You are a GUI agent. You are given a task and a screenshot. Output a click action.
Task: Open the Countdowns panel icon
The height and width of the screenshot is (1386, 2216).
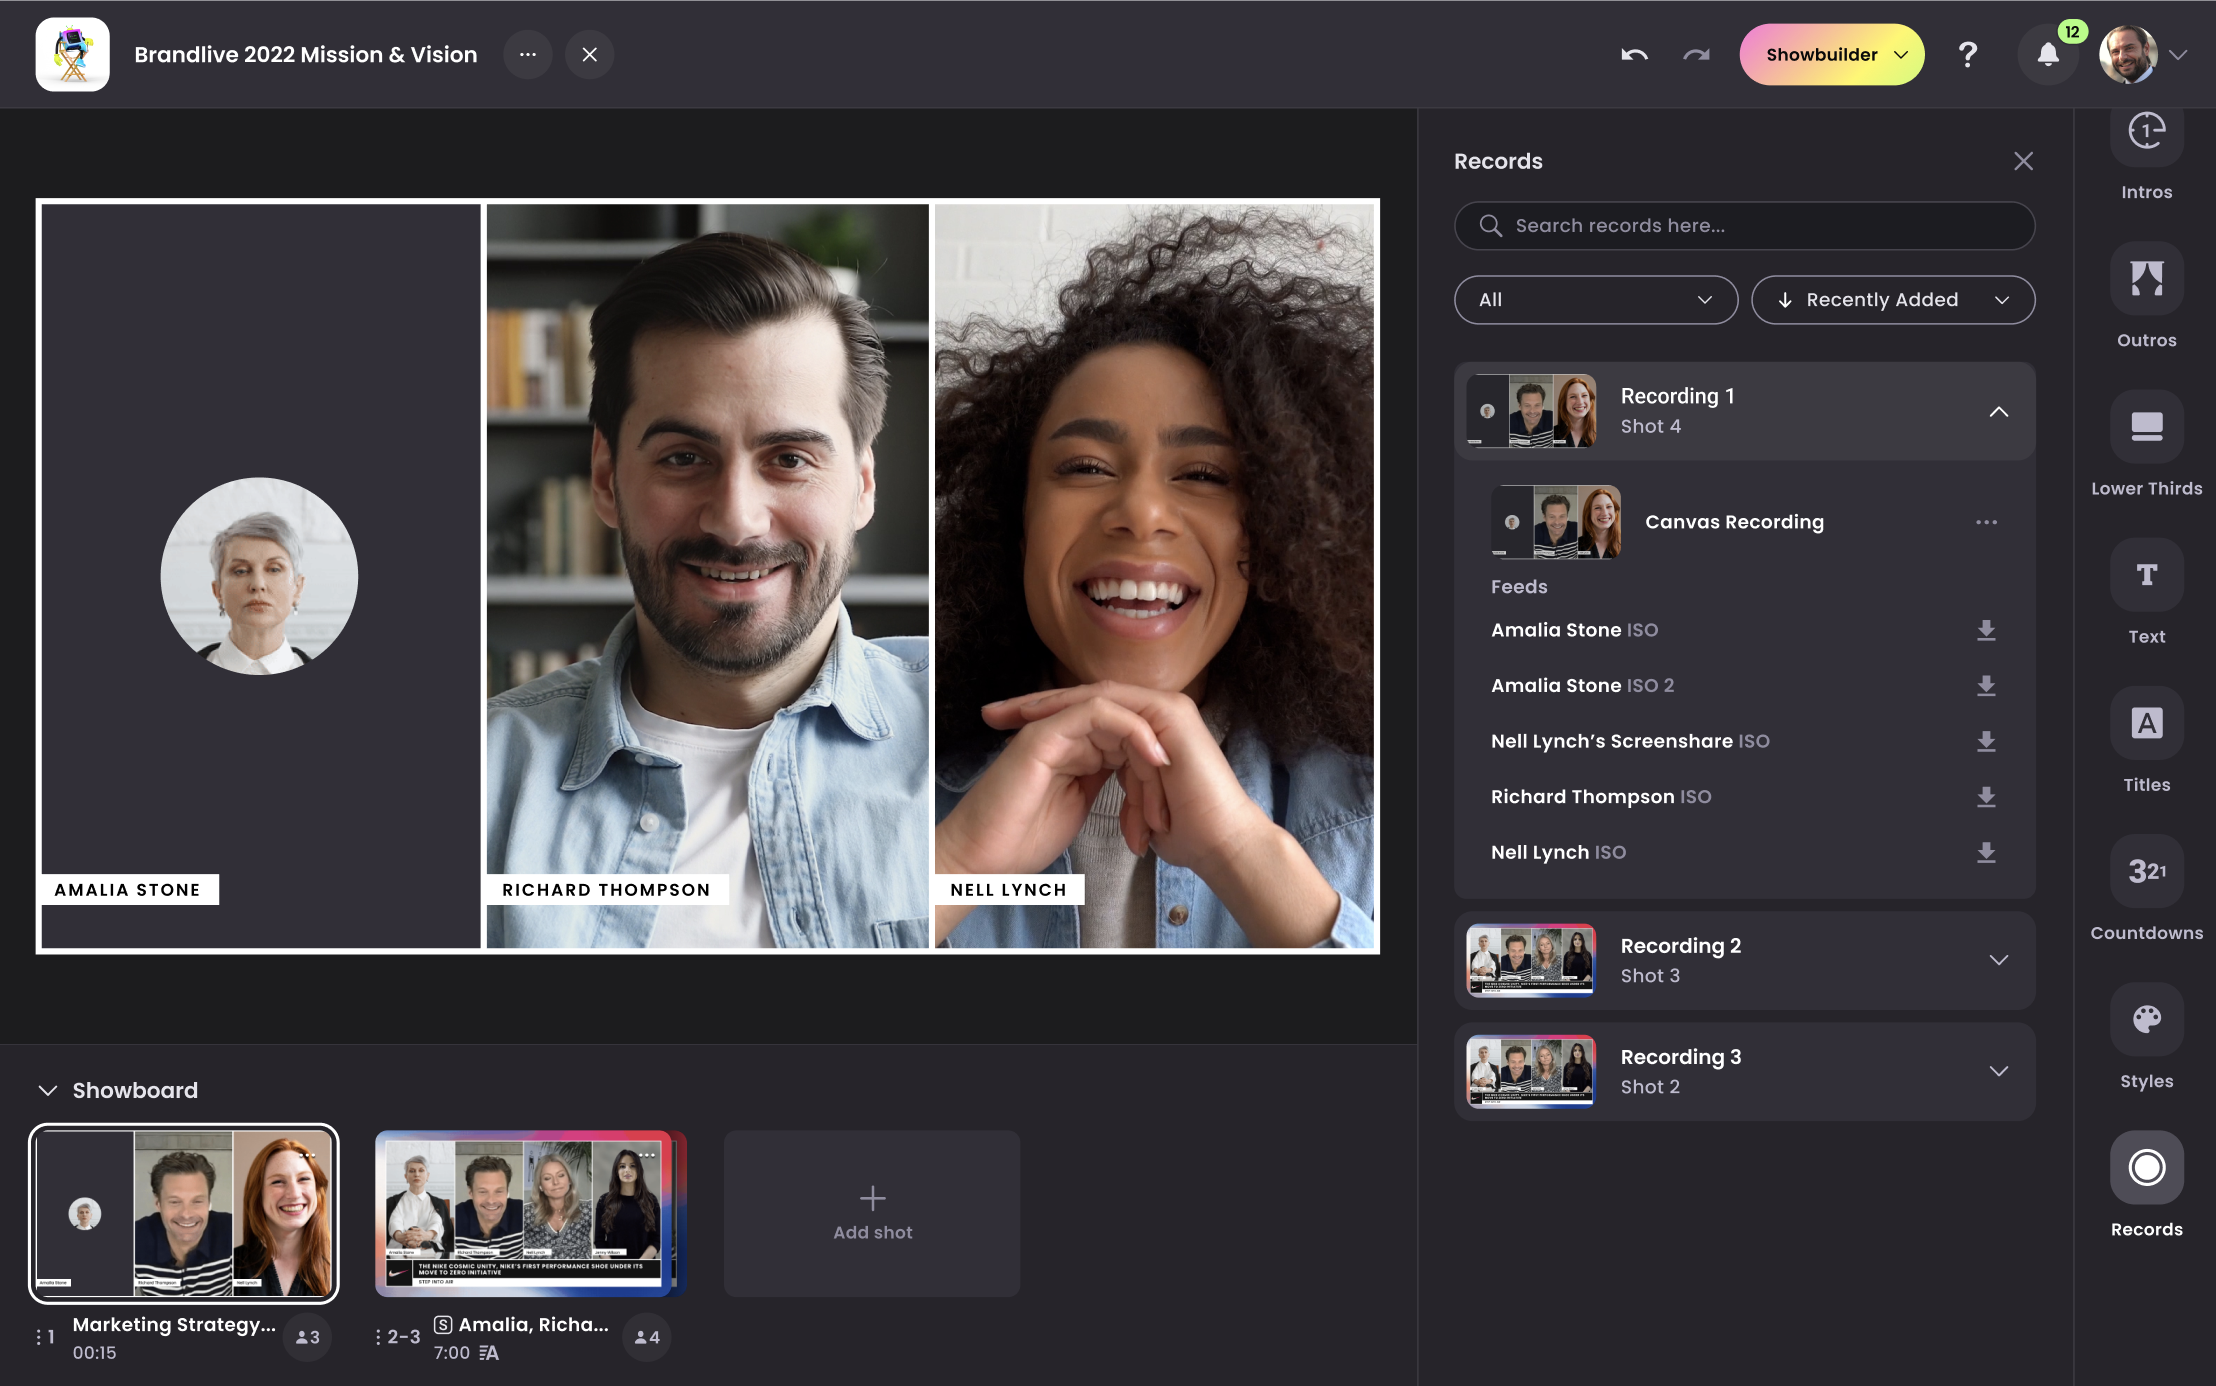(x=2146, y=871)
